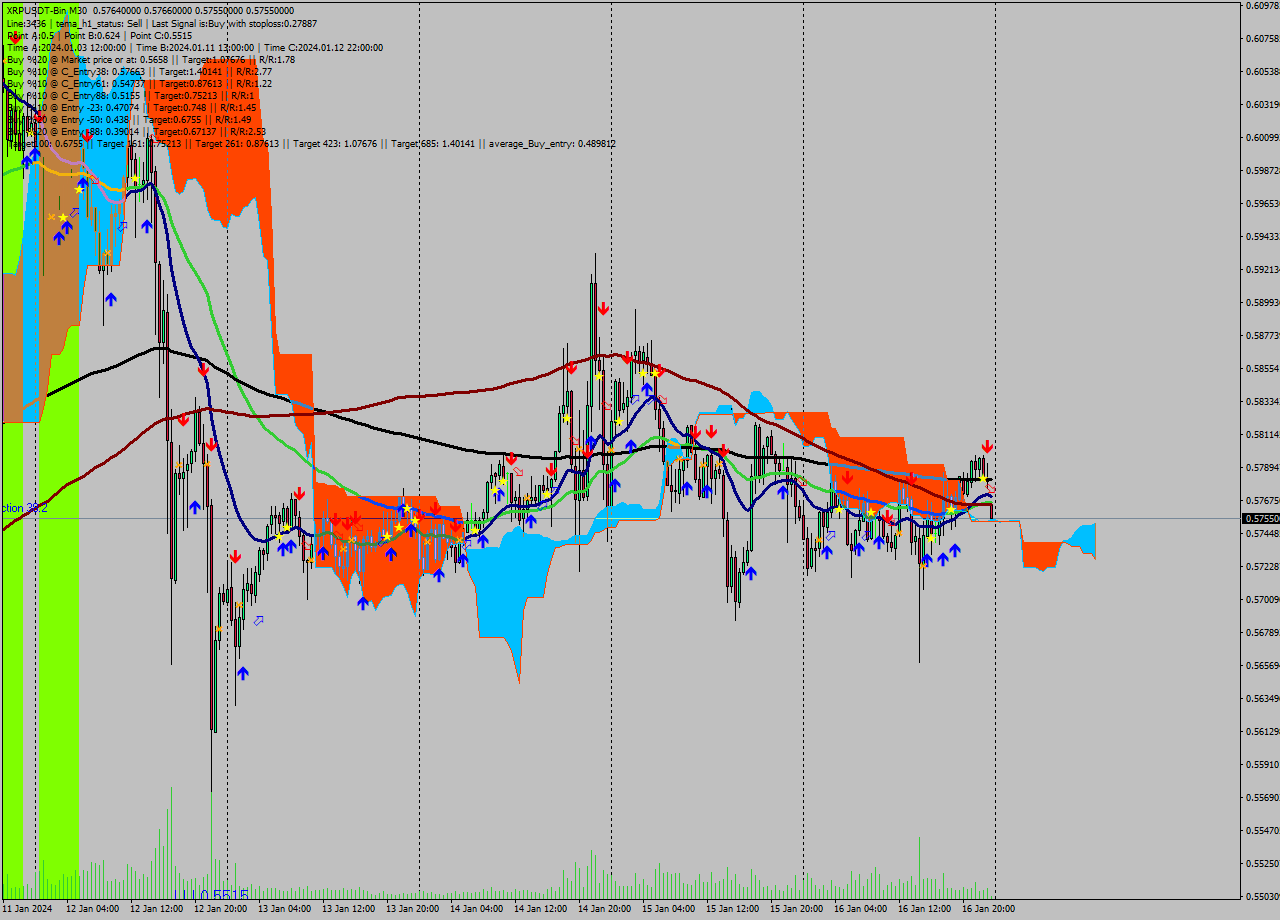Viewport: 1280px width, 920px height.
Task: Click the 0.5833 price scale label
Action: pos(1263,401)
